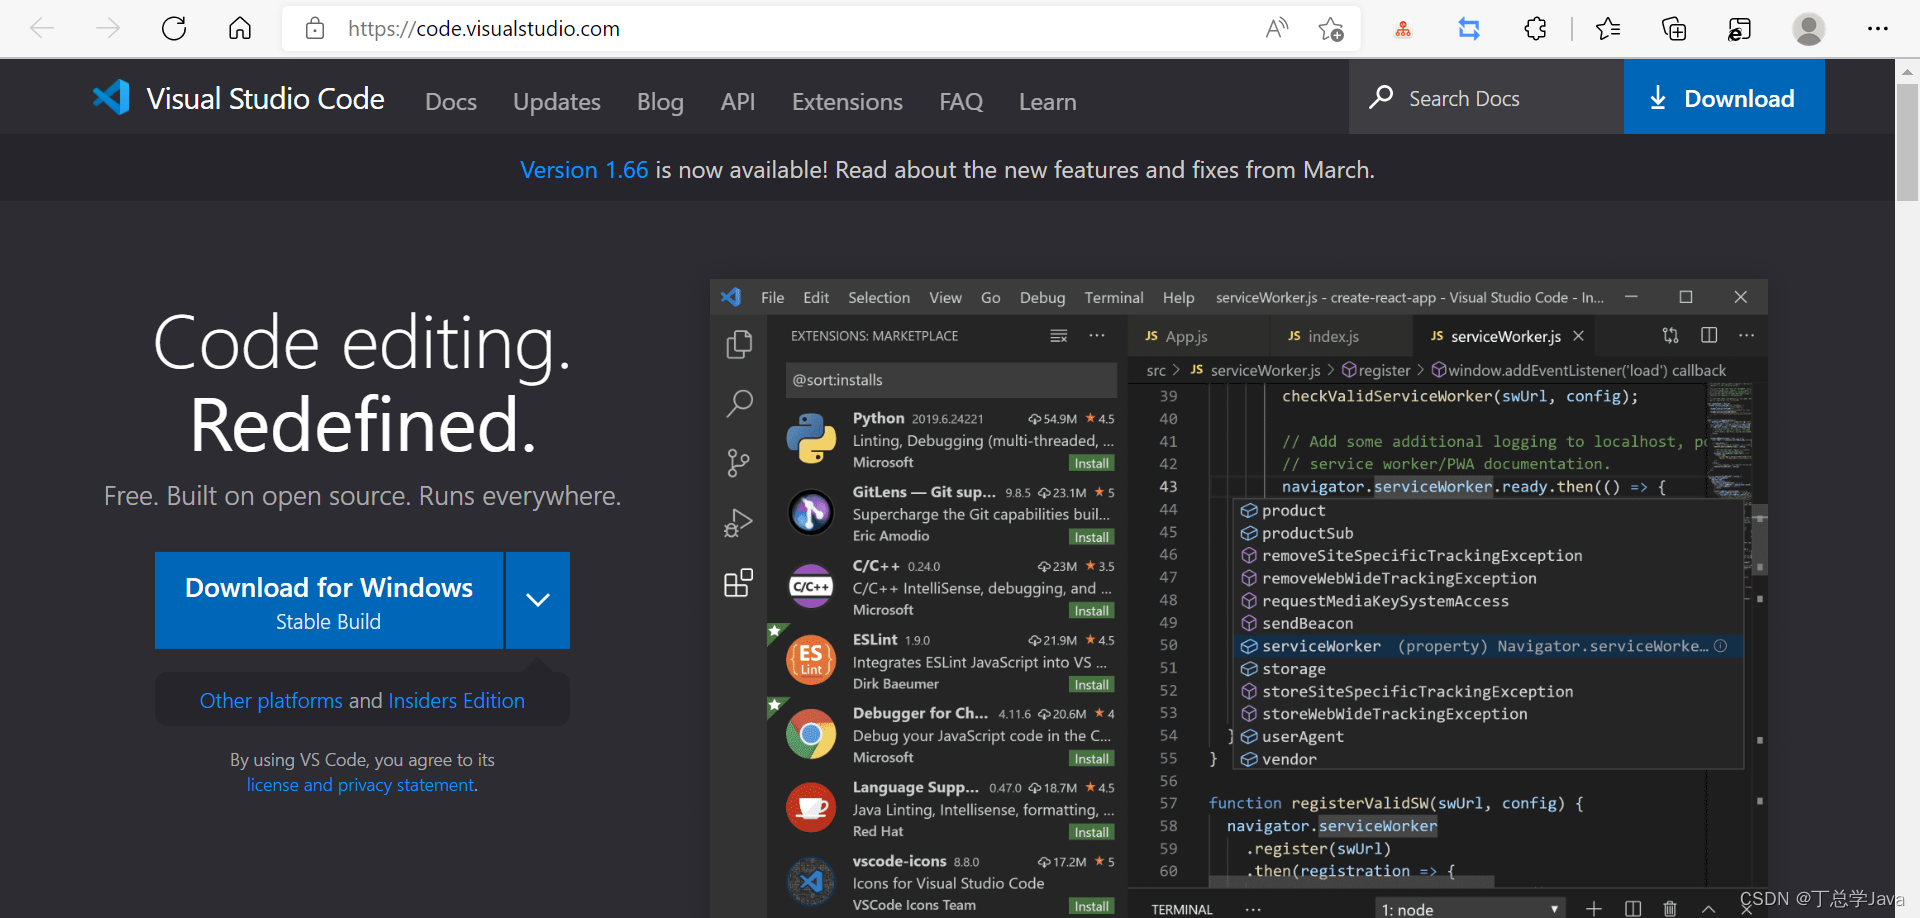1920x918 pixels.
Task: Click Download for Windows Stable Build
Action: coord(329,600)
